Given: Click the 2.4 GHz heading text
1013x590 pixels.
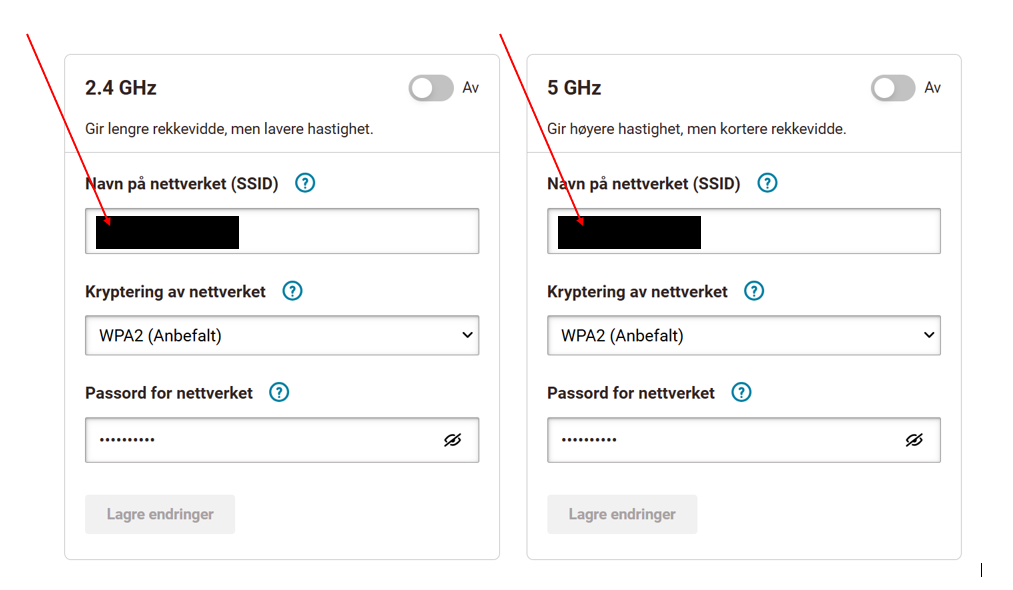Looking at the screenshot, I should point(121,88).
